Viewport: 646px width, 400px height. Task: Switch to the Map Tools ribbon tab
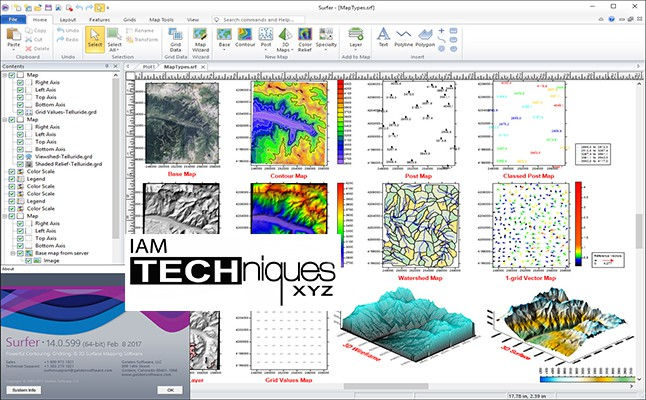click(161, 19)
